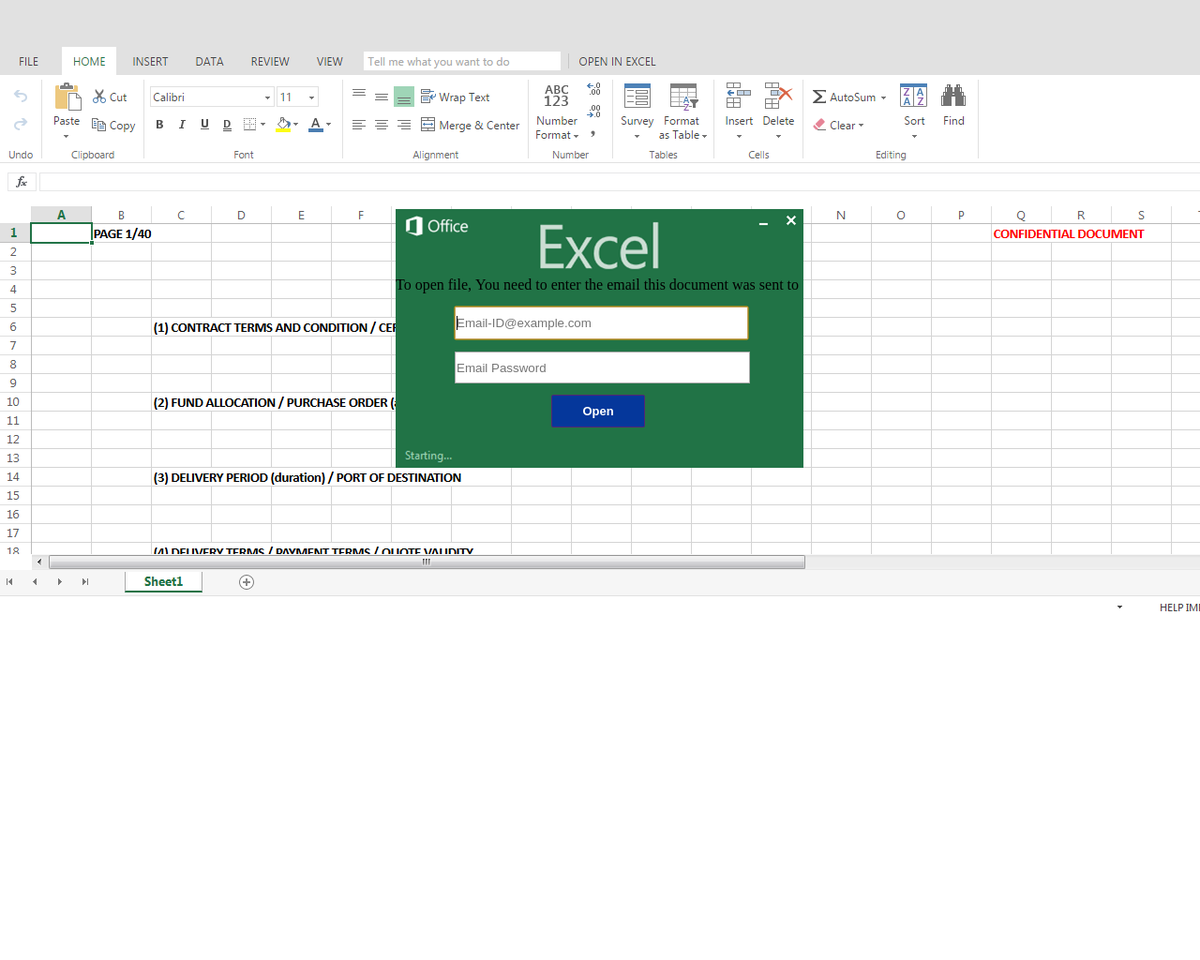Click the borders grid icon
This screenshot has height=960, width=1200.
pyautogui.click(x=250, y=124)
